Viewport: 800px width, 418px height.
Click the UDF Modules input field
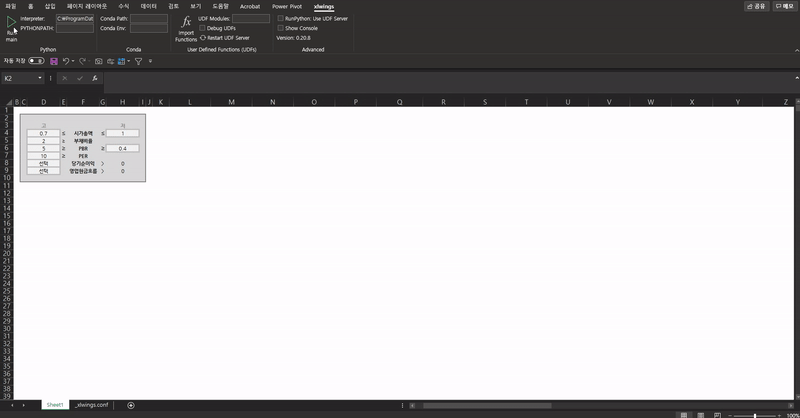[x=251, y=18]
